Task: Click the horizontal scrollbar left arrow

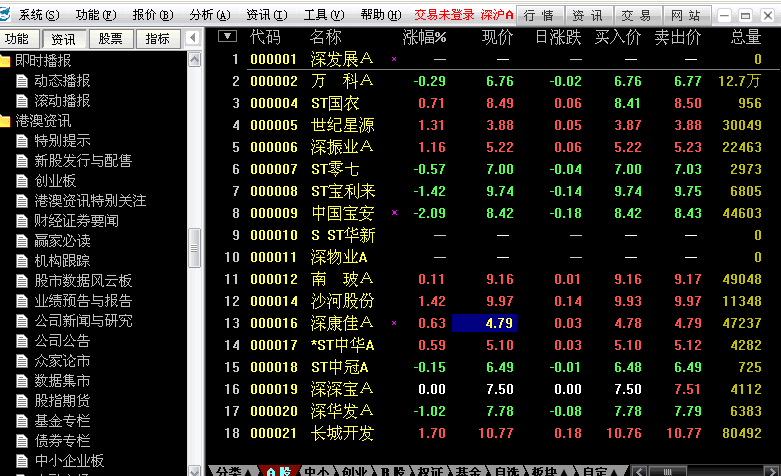Action: [x=639, y=471]
